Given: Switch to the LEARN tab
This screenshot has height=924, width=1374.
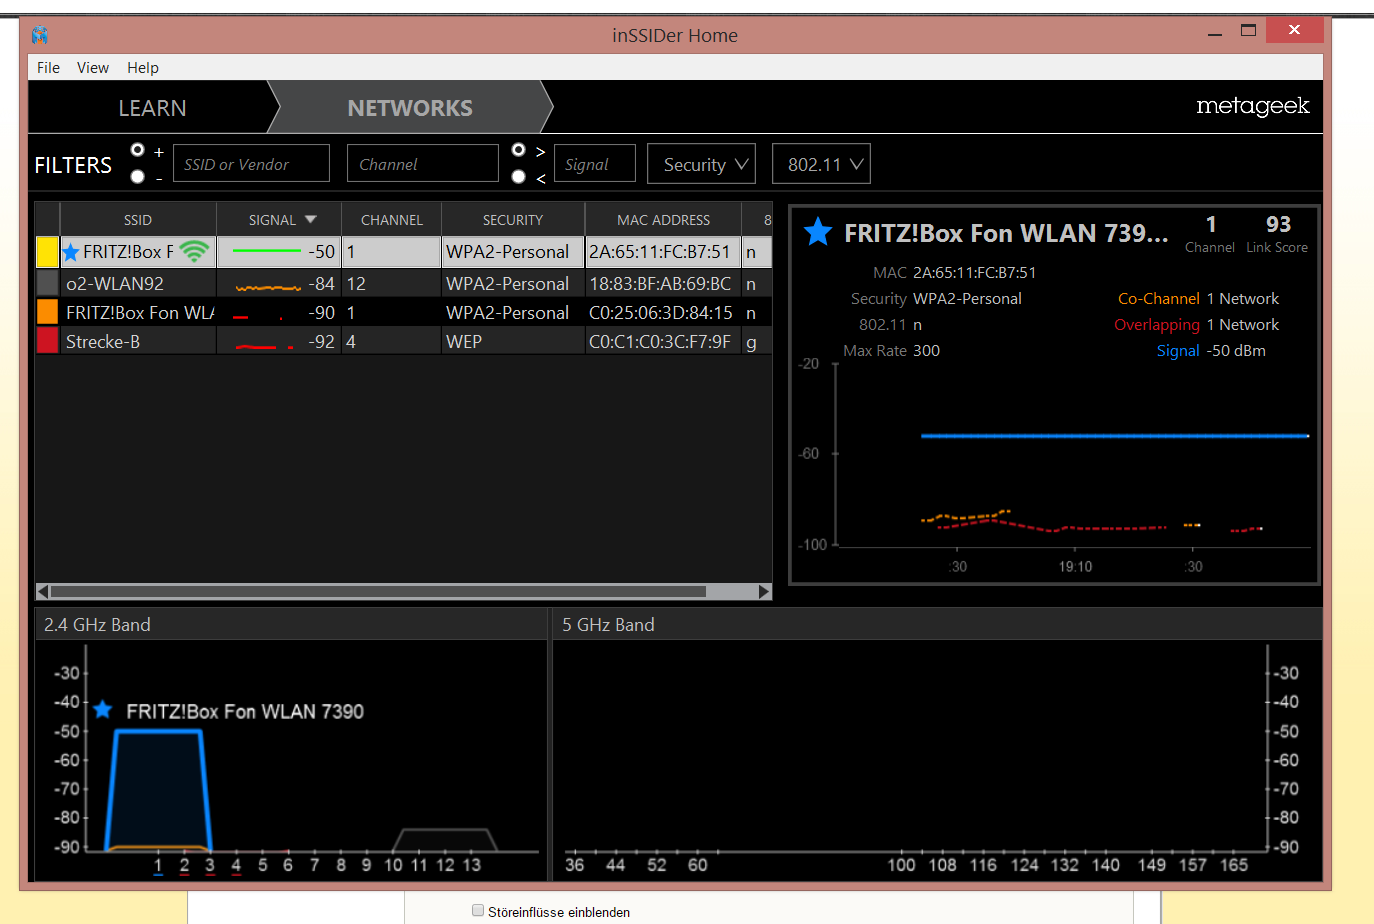Looking at the screenshot, I should [152, 108].
